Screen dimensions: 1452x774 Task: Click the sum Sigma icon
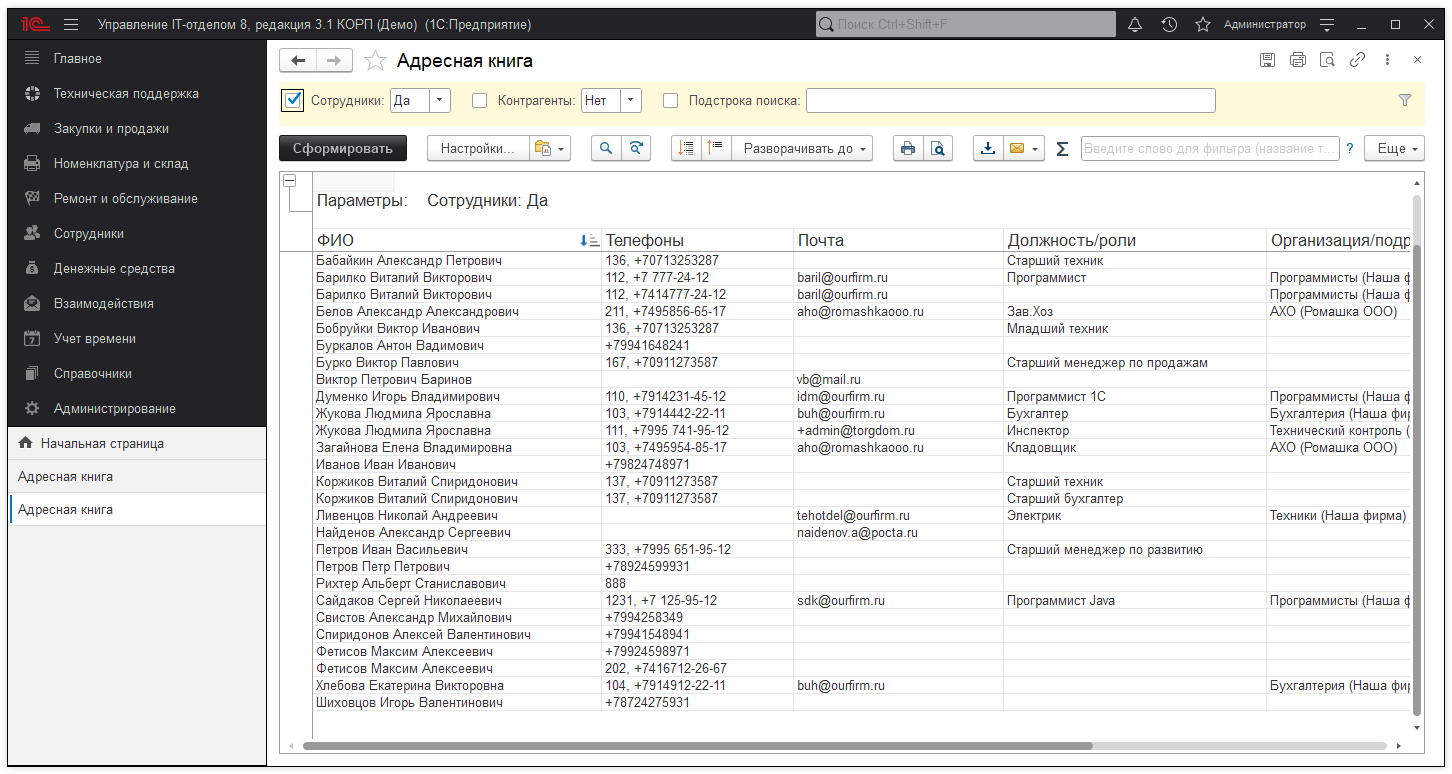coord(1062,149)
